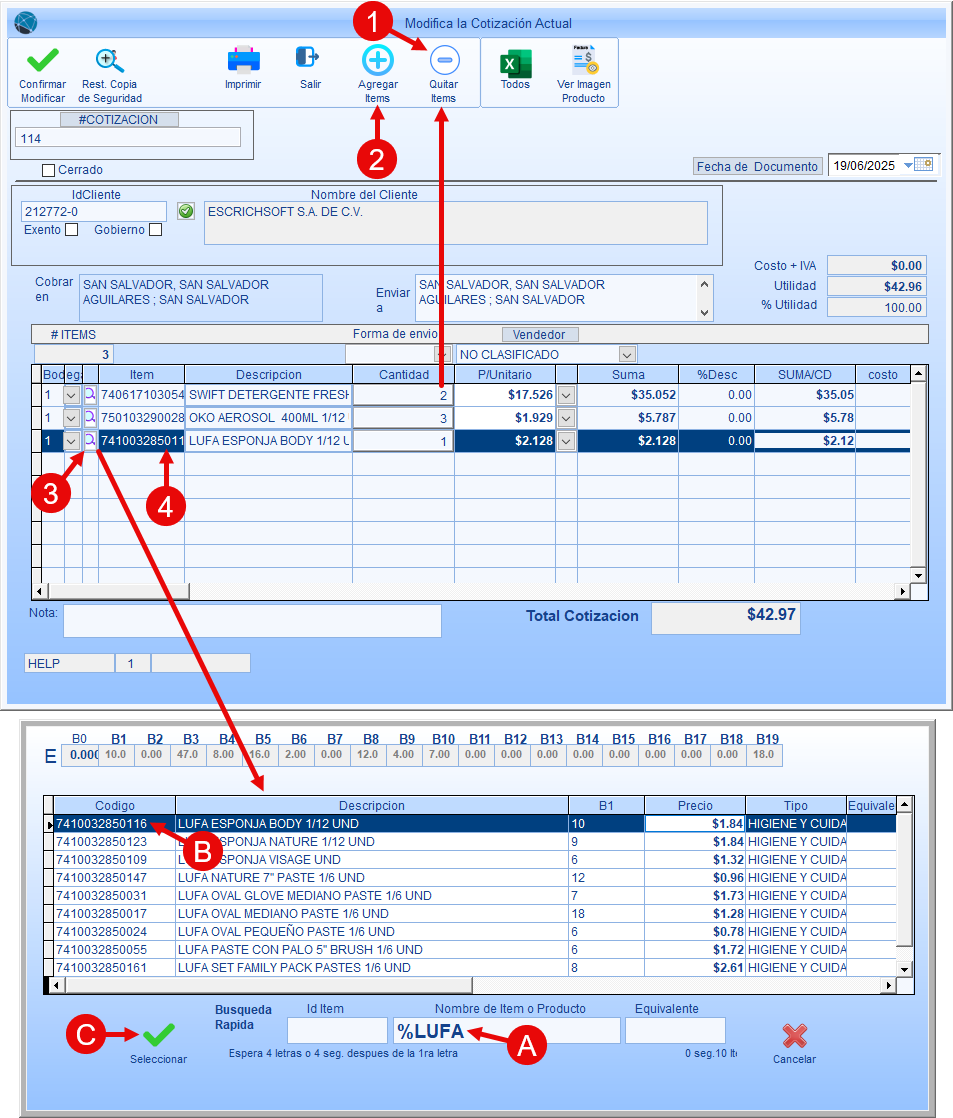953x1118 pixels.
Task: Click Fecha de Documento label button
Action: pyautogui.click(x=758, y=166)
